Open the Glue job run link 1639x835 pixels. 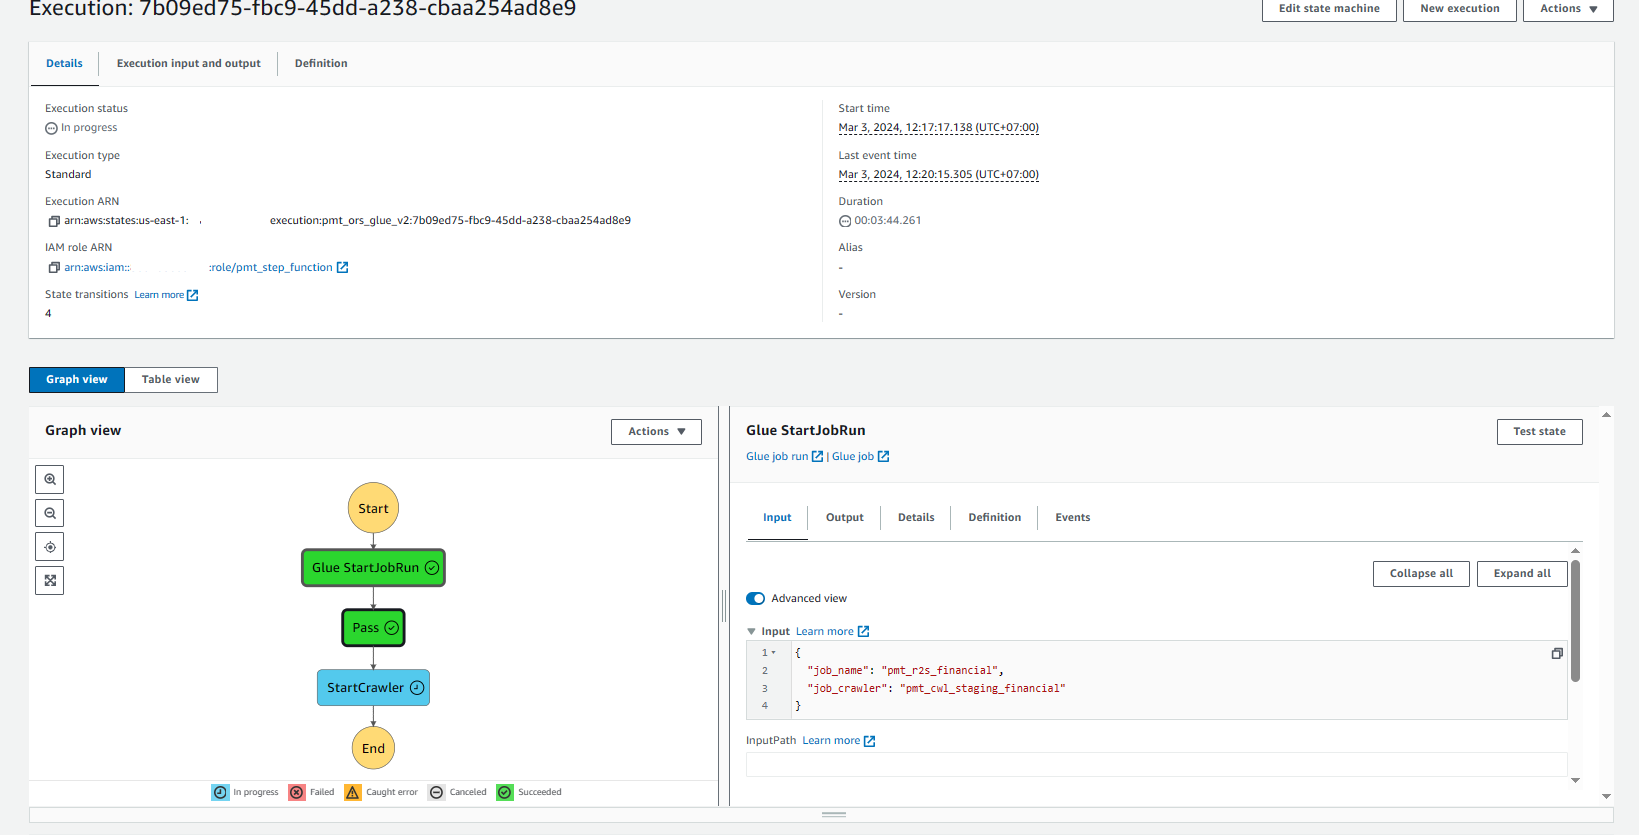tap(777, 457)
